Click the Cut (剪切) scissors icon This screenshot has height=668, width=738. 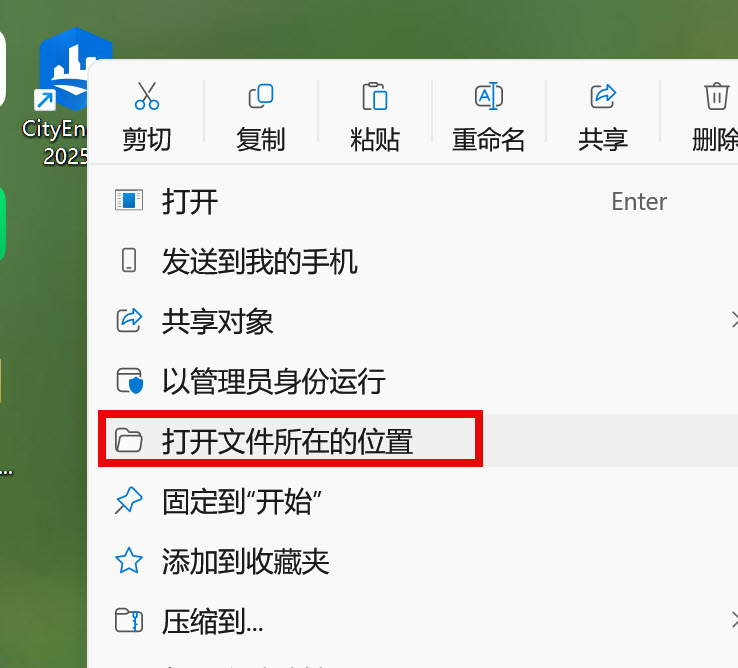(x=146, y=96)
